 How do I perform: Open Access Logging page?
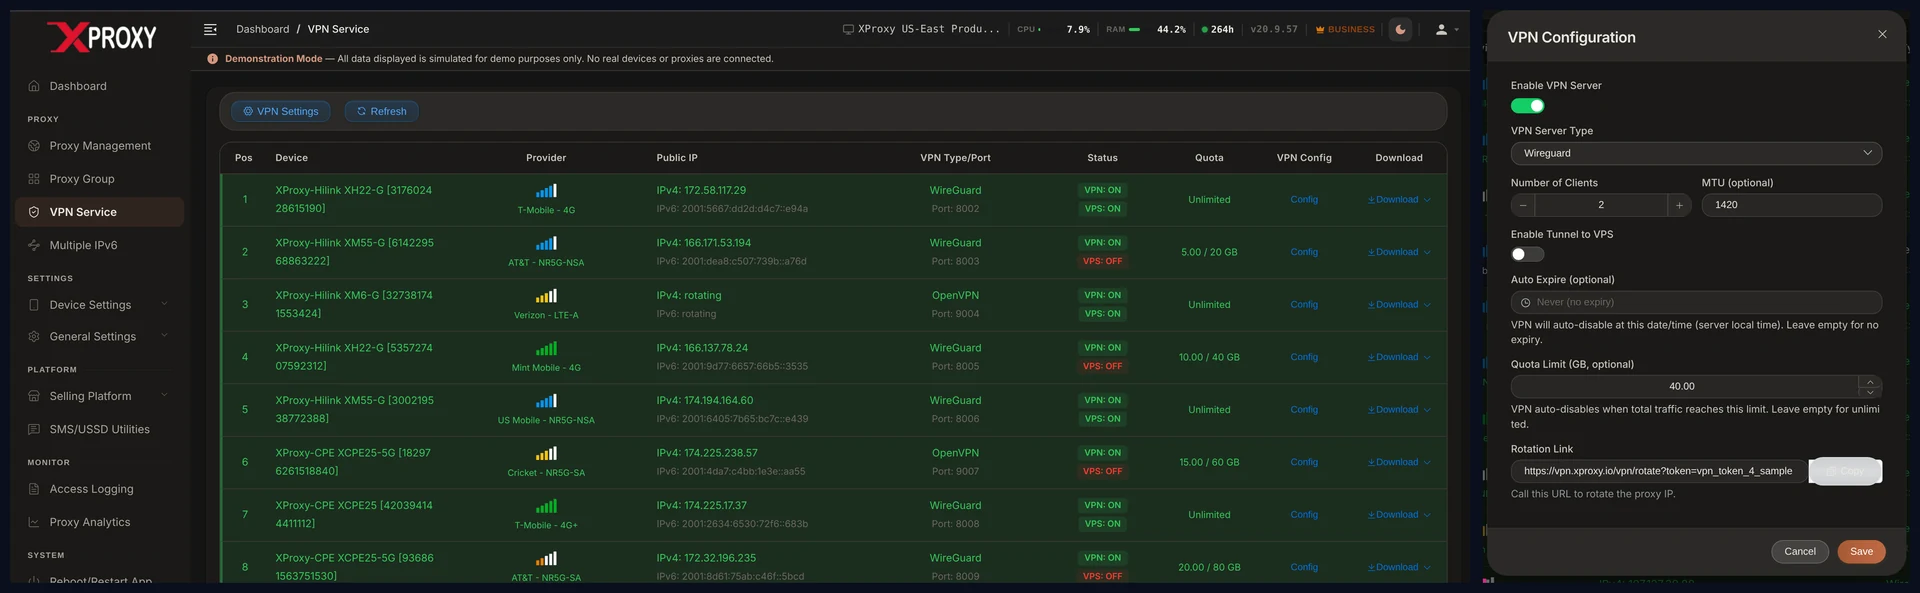coord(100,489)
